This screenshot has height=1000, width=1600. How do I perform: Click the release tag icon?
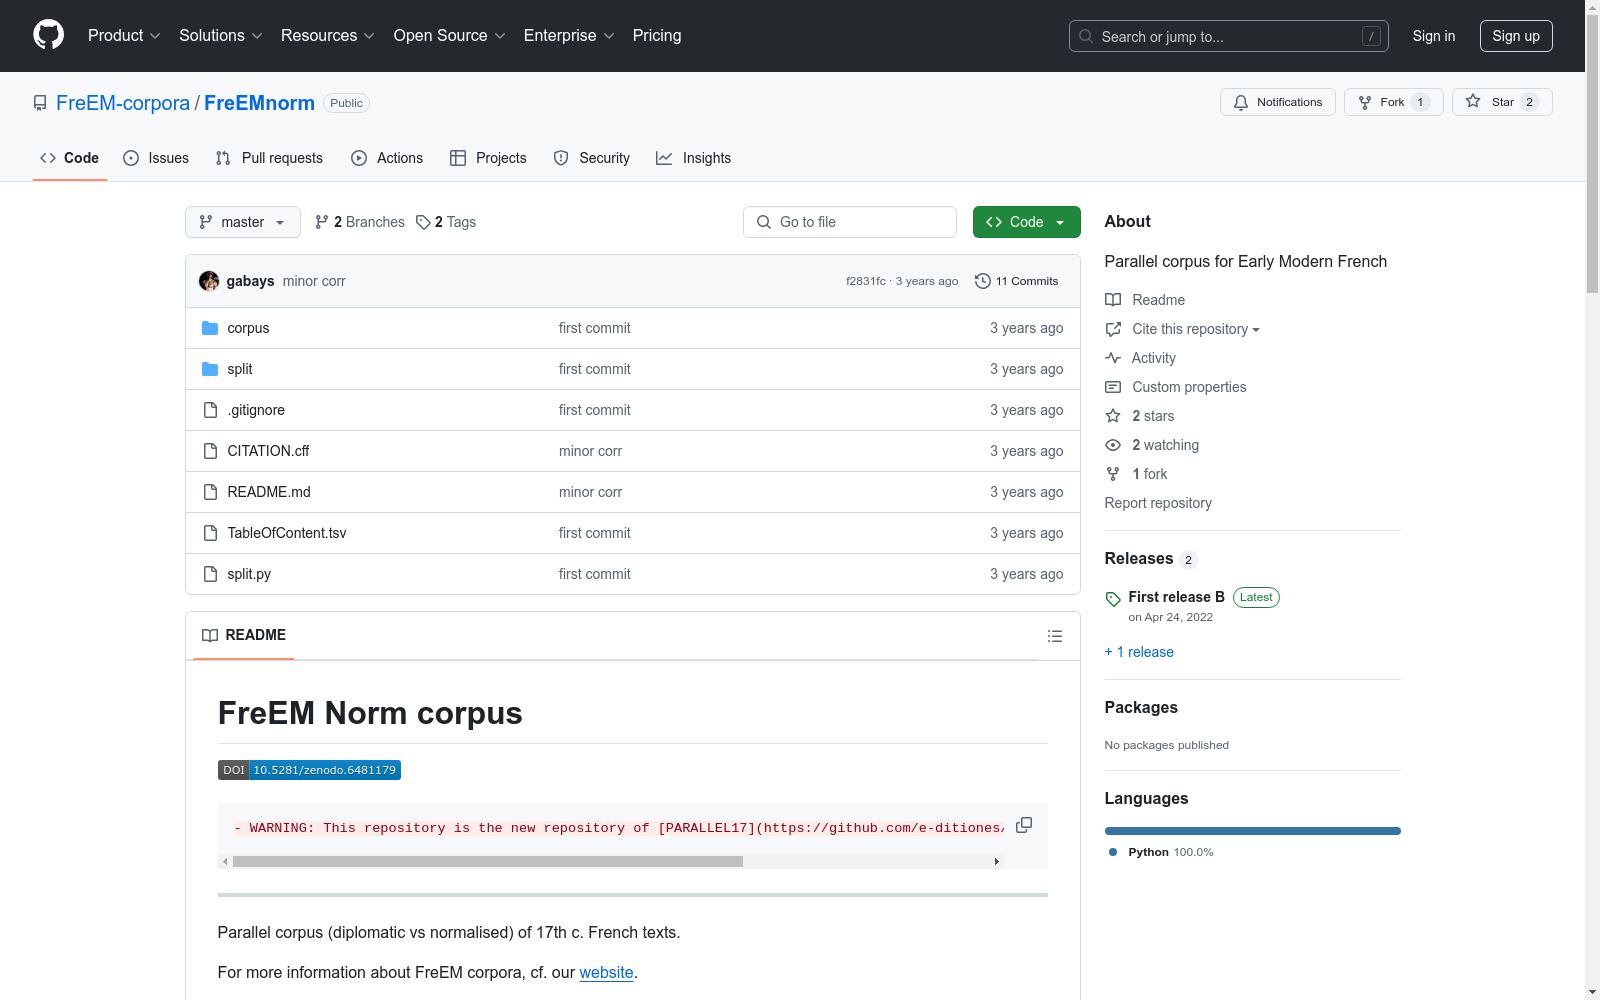point(1113,599)
